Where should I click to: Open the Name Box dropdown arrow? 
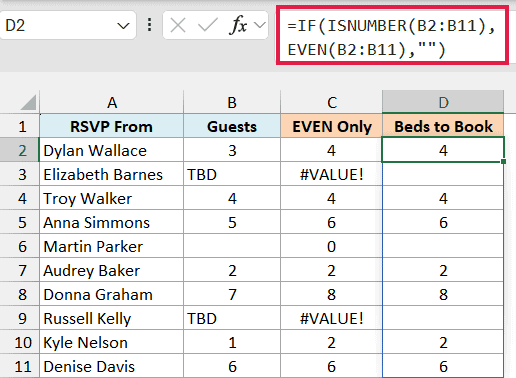(x=123, y=26)
